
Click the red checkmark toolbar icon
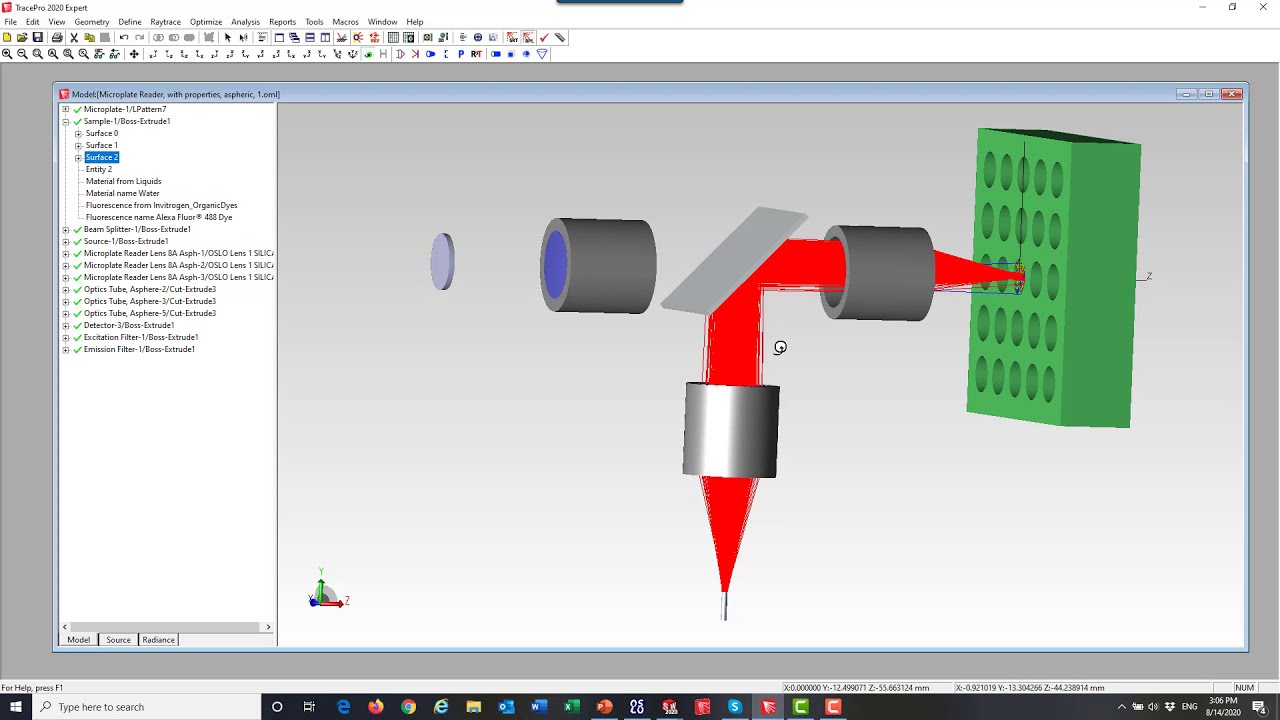(544, 38)
